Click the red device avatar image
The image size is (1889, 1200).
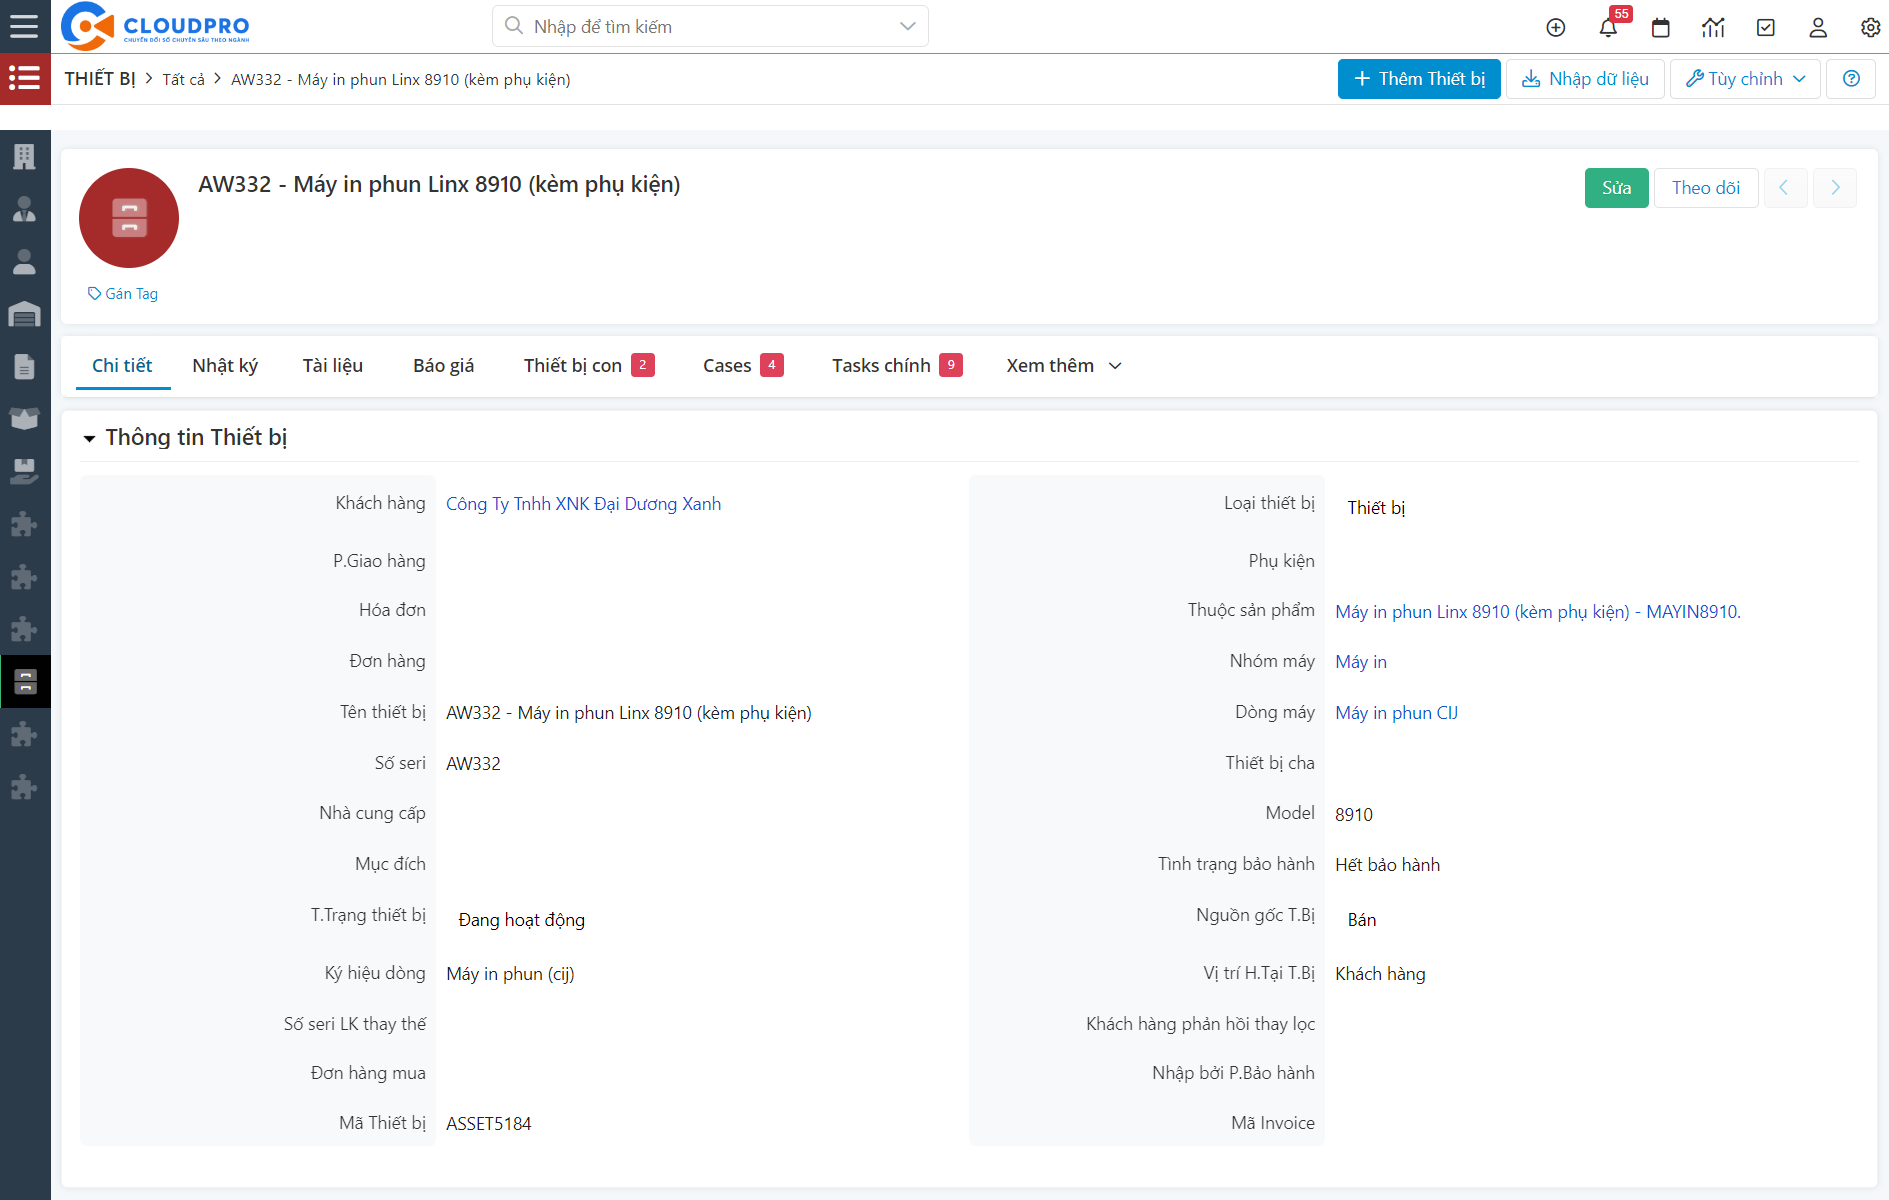click(x=129, y=218)
